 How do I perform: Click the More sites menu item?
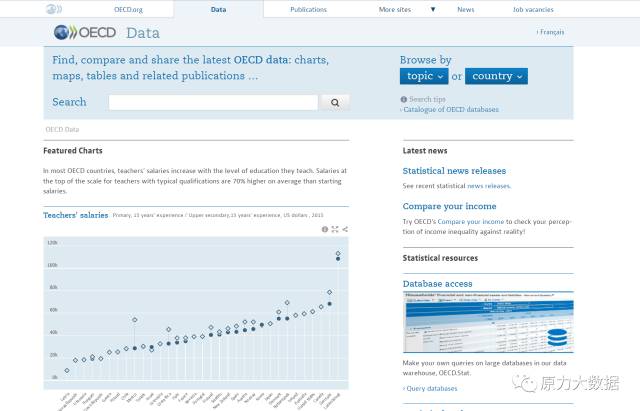click(x=395, y=9)
